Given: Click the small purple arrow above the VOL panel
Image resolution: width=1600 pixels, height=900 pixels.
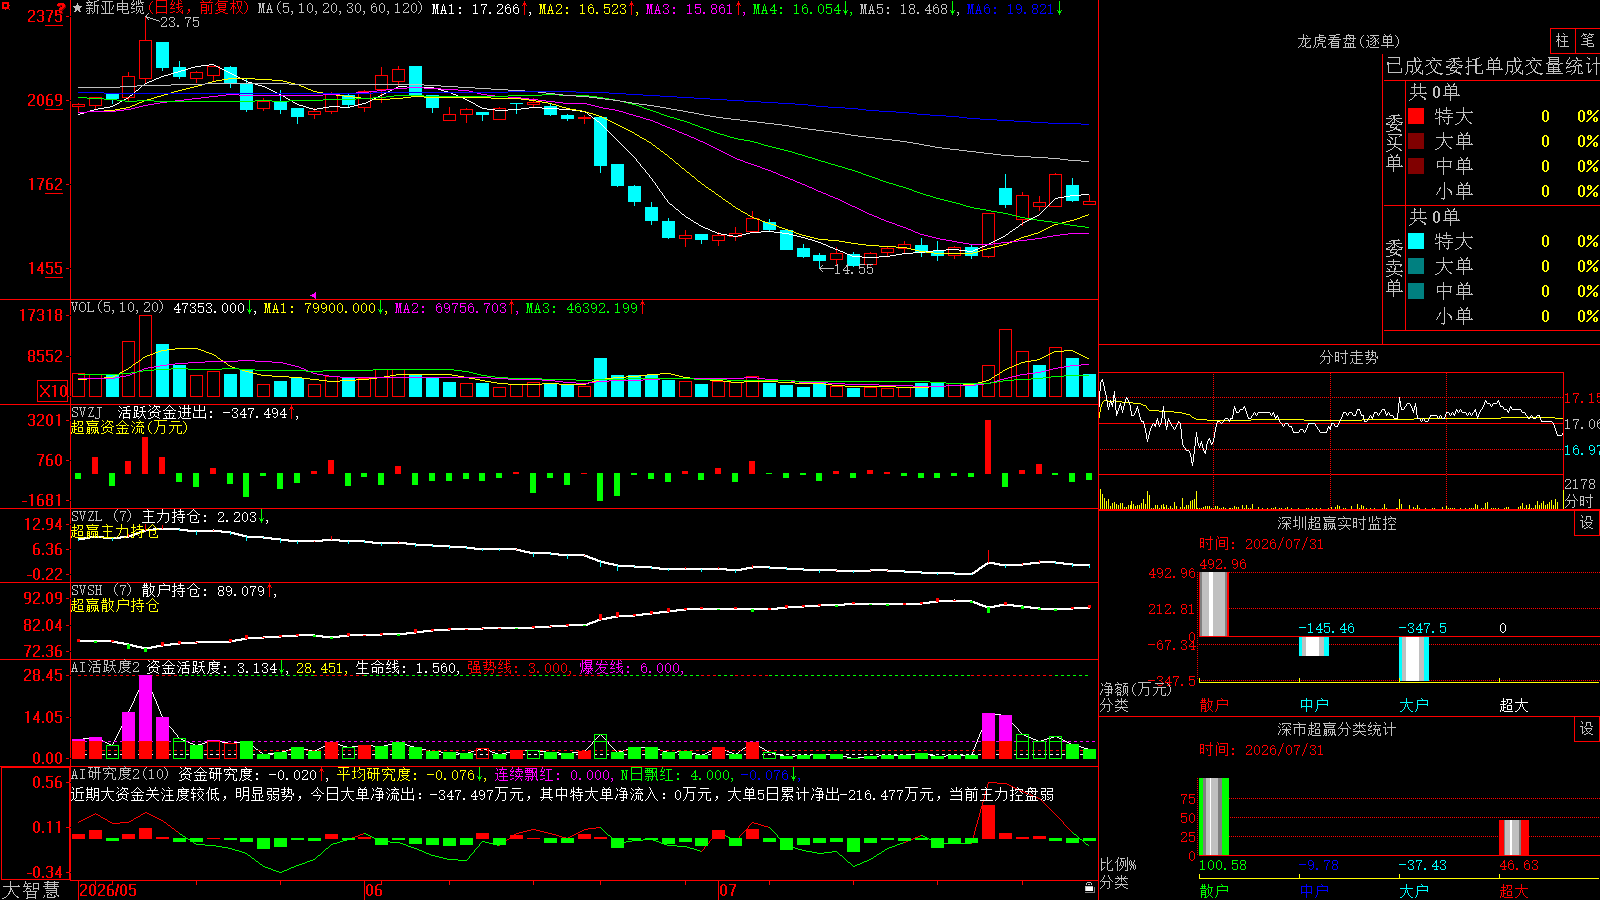Looking at the screenshot, I should [313, 295].
